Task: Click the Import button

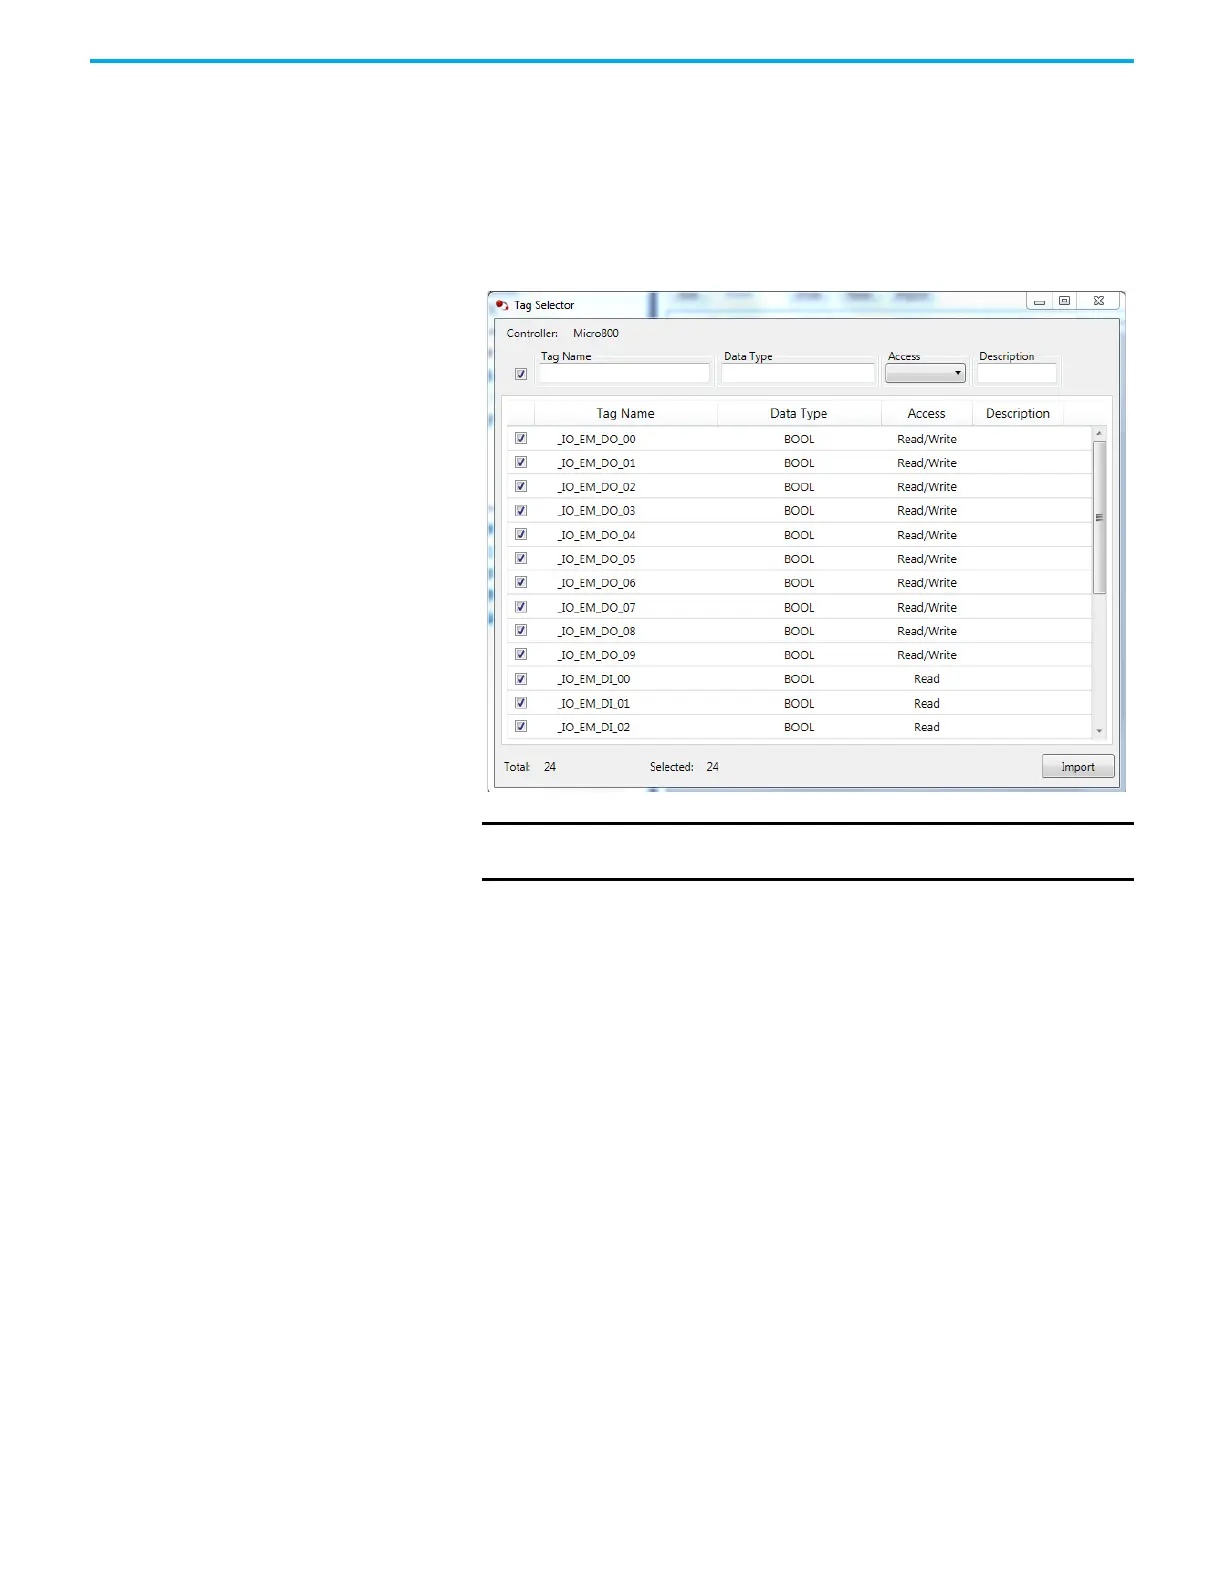Action: tap(1078, 767)
